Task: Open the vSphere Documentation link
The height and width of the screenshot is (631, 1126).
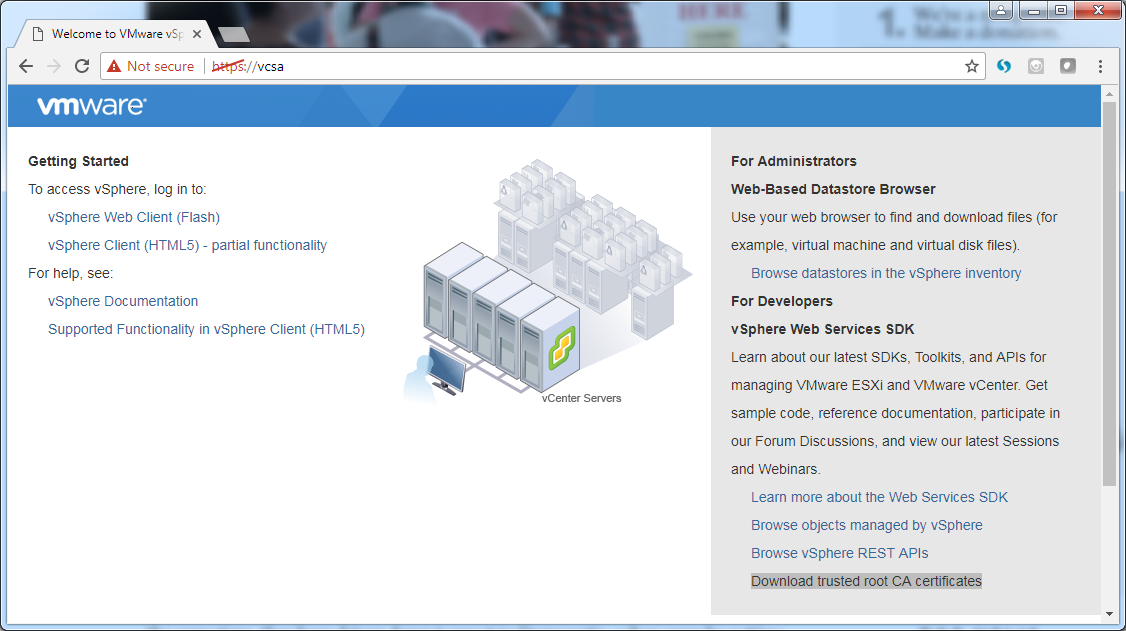Action: point(123,301)
